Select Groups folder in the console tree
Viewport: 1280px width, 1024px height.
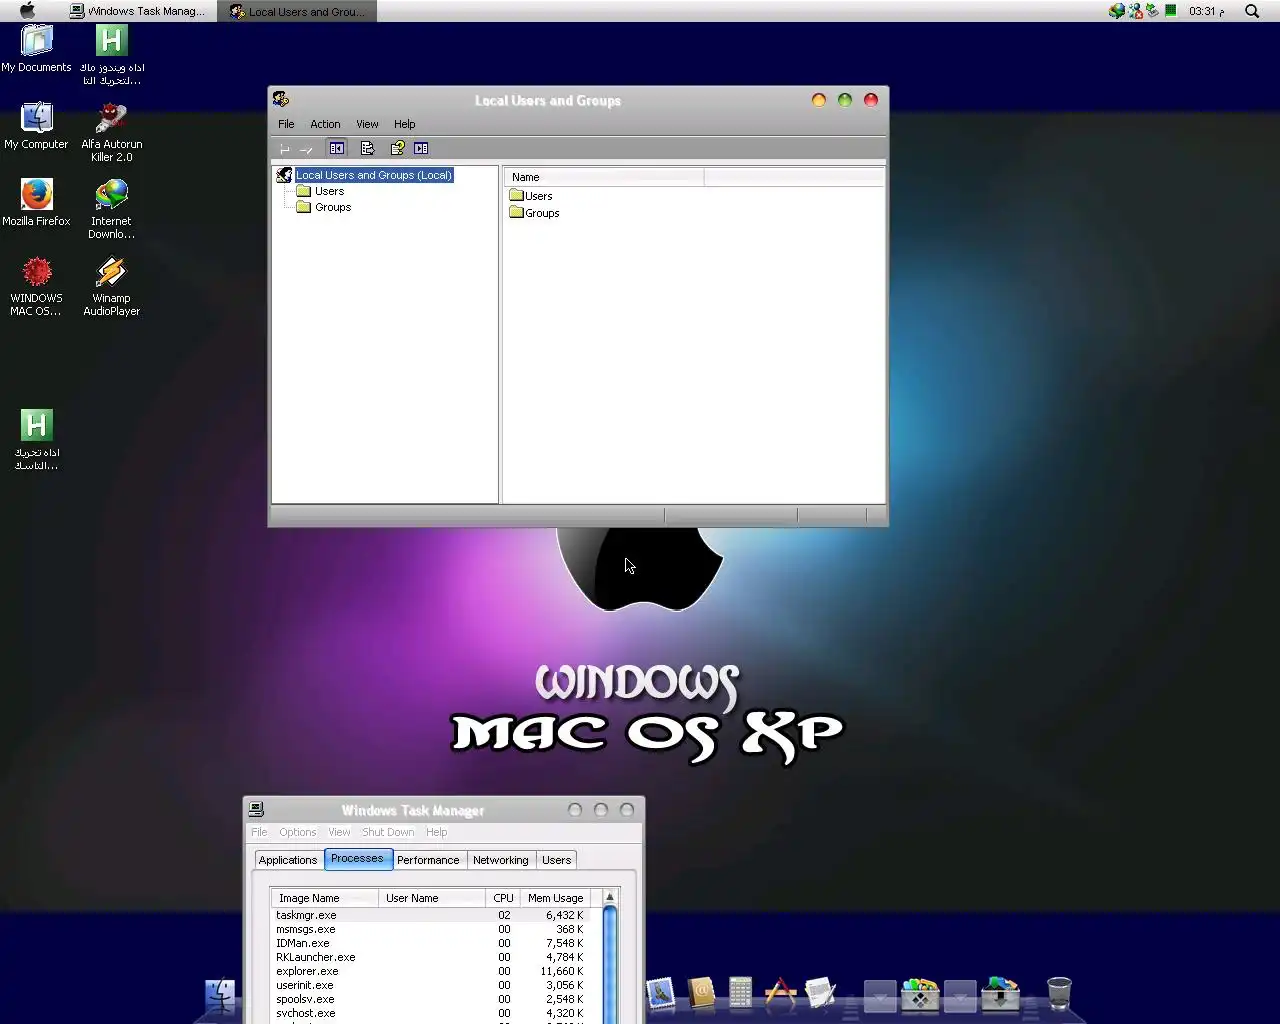click(333, 207)
